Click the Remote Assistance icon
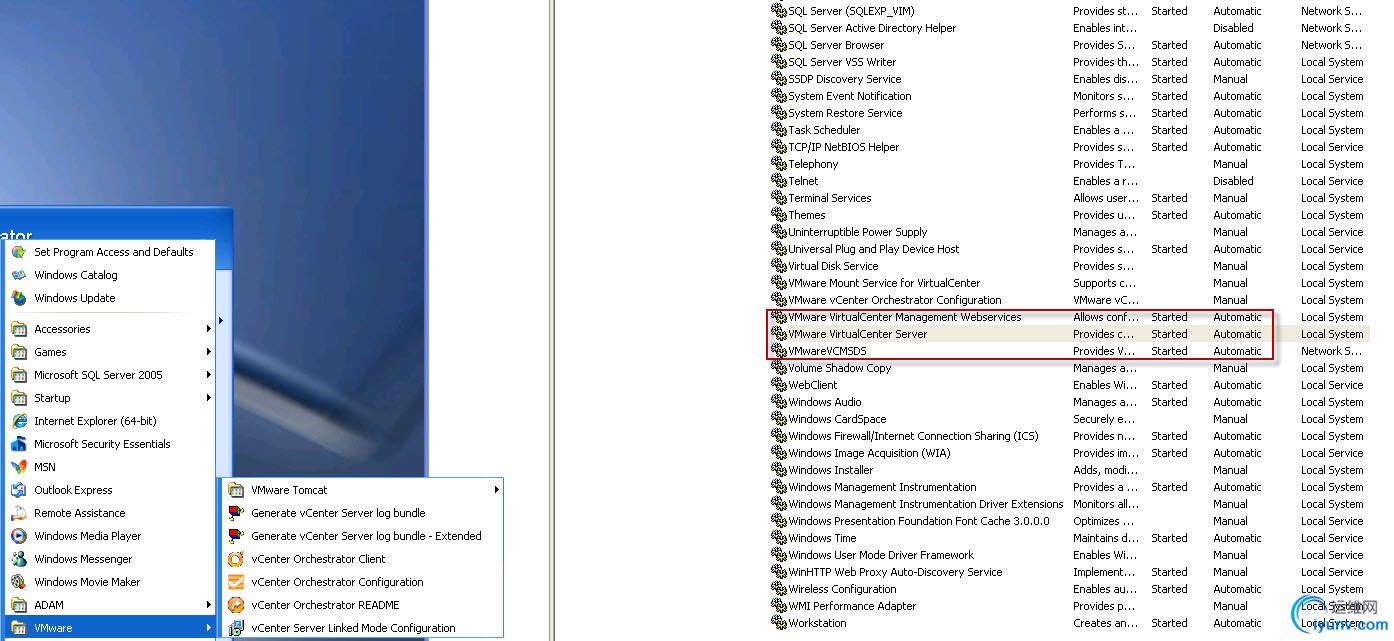 18,513
